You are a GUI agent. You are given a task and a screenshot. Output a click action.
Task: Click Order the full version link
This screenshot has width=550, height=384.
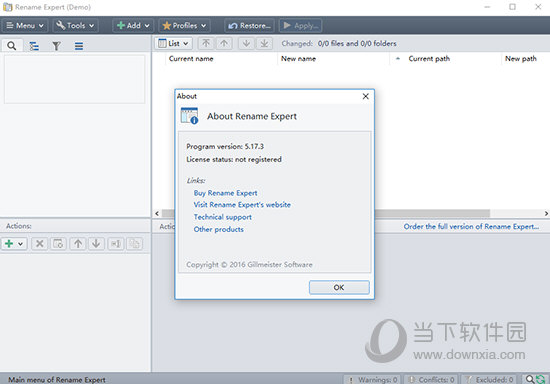(x=471, y=227)
